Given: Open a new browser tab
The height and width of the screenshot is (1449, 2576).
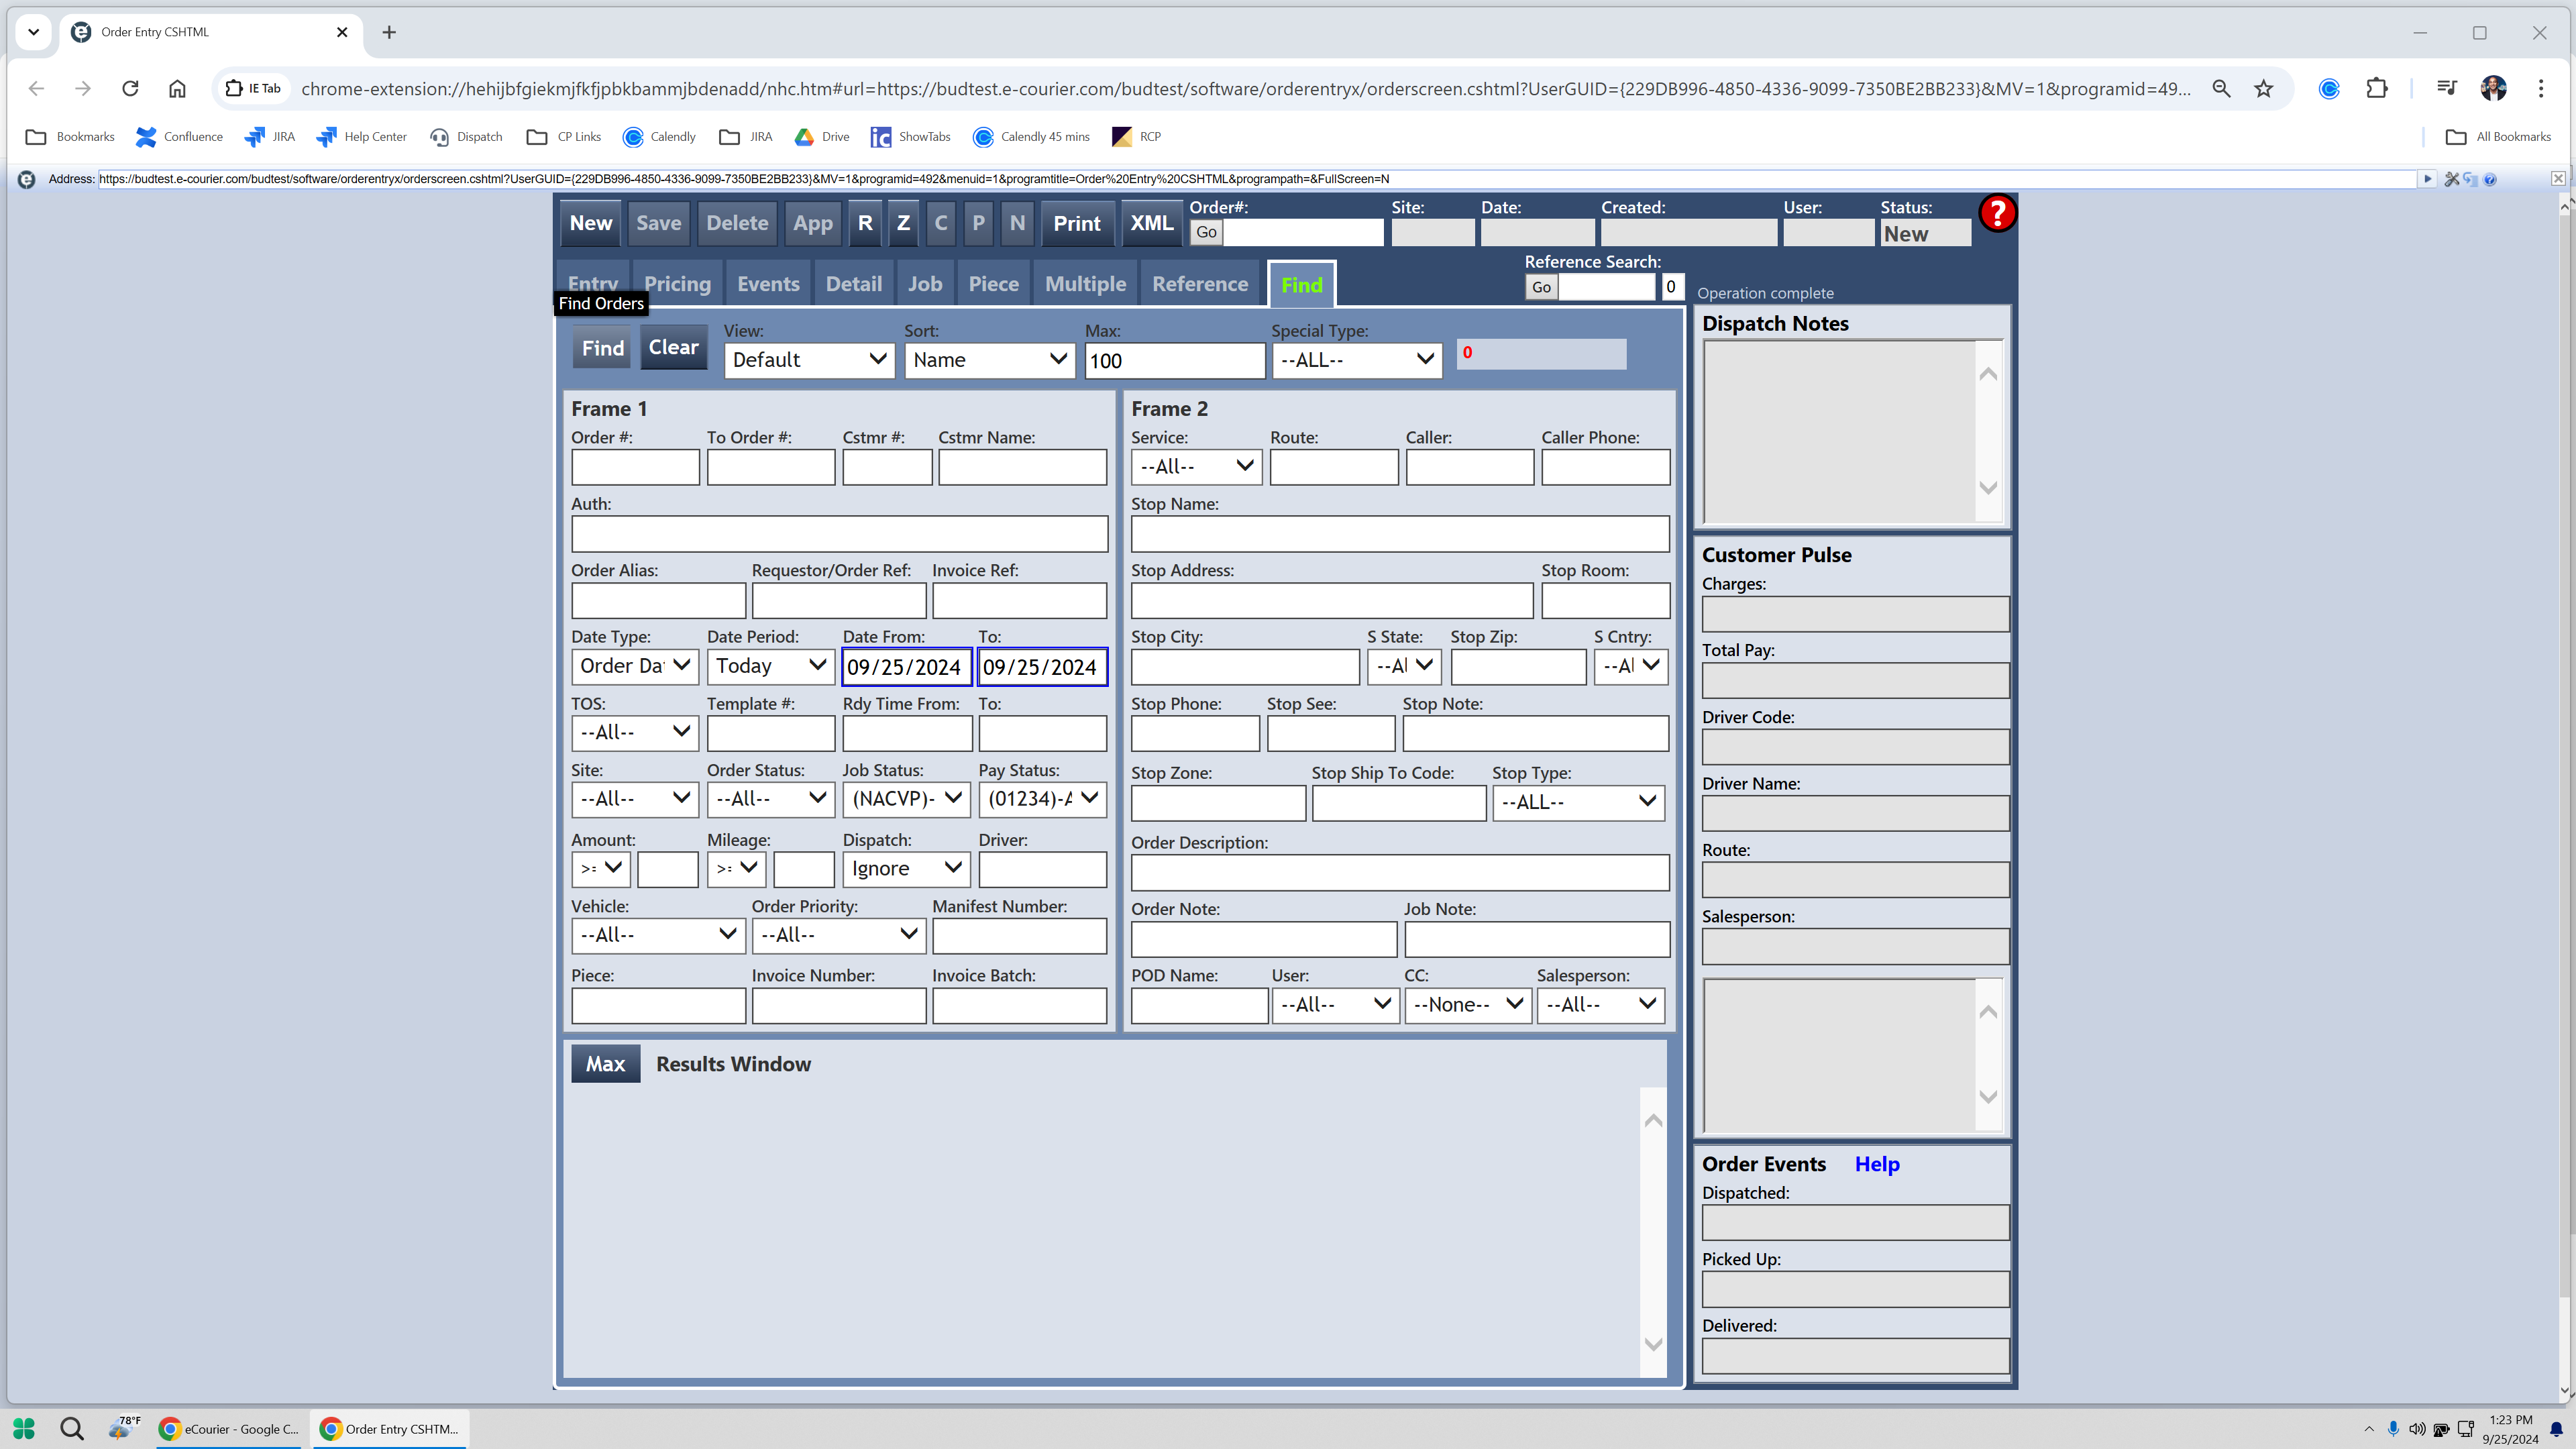Looking at the screenshot, I should click(x=389, y=32).
